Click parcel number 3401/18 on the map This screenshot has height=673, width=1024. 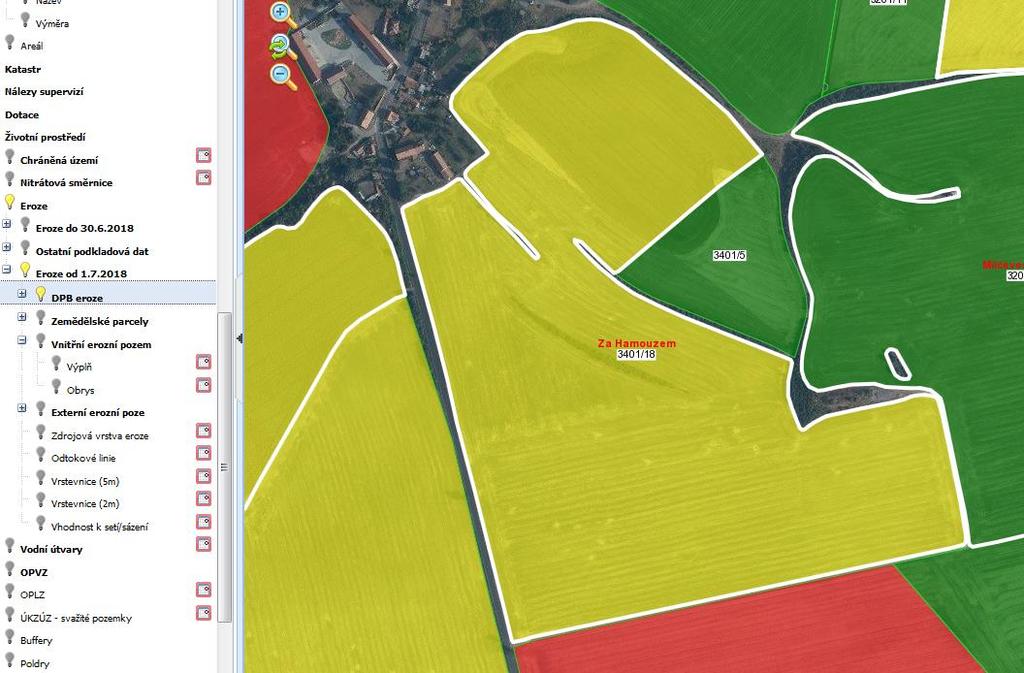(636, 354)
